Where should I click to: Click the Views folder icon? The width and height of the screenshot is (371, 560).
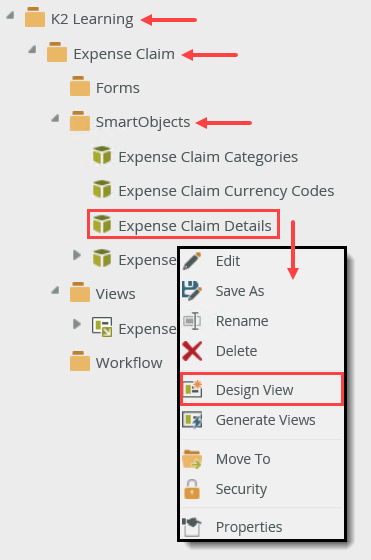click(x=80, y=292)
